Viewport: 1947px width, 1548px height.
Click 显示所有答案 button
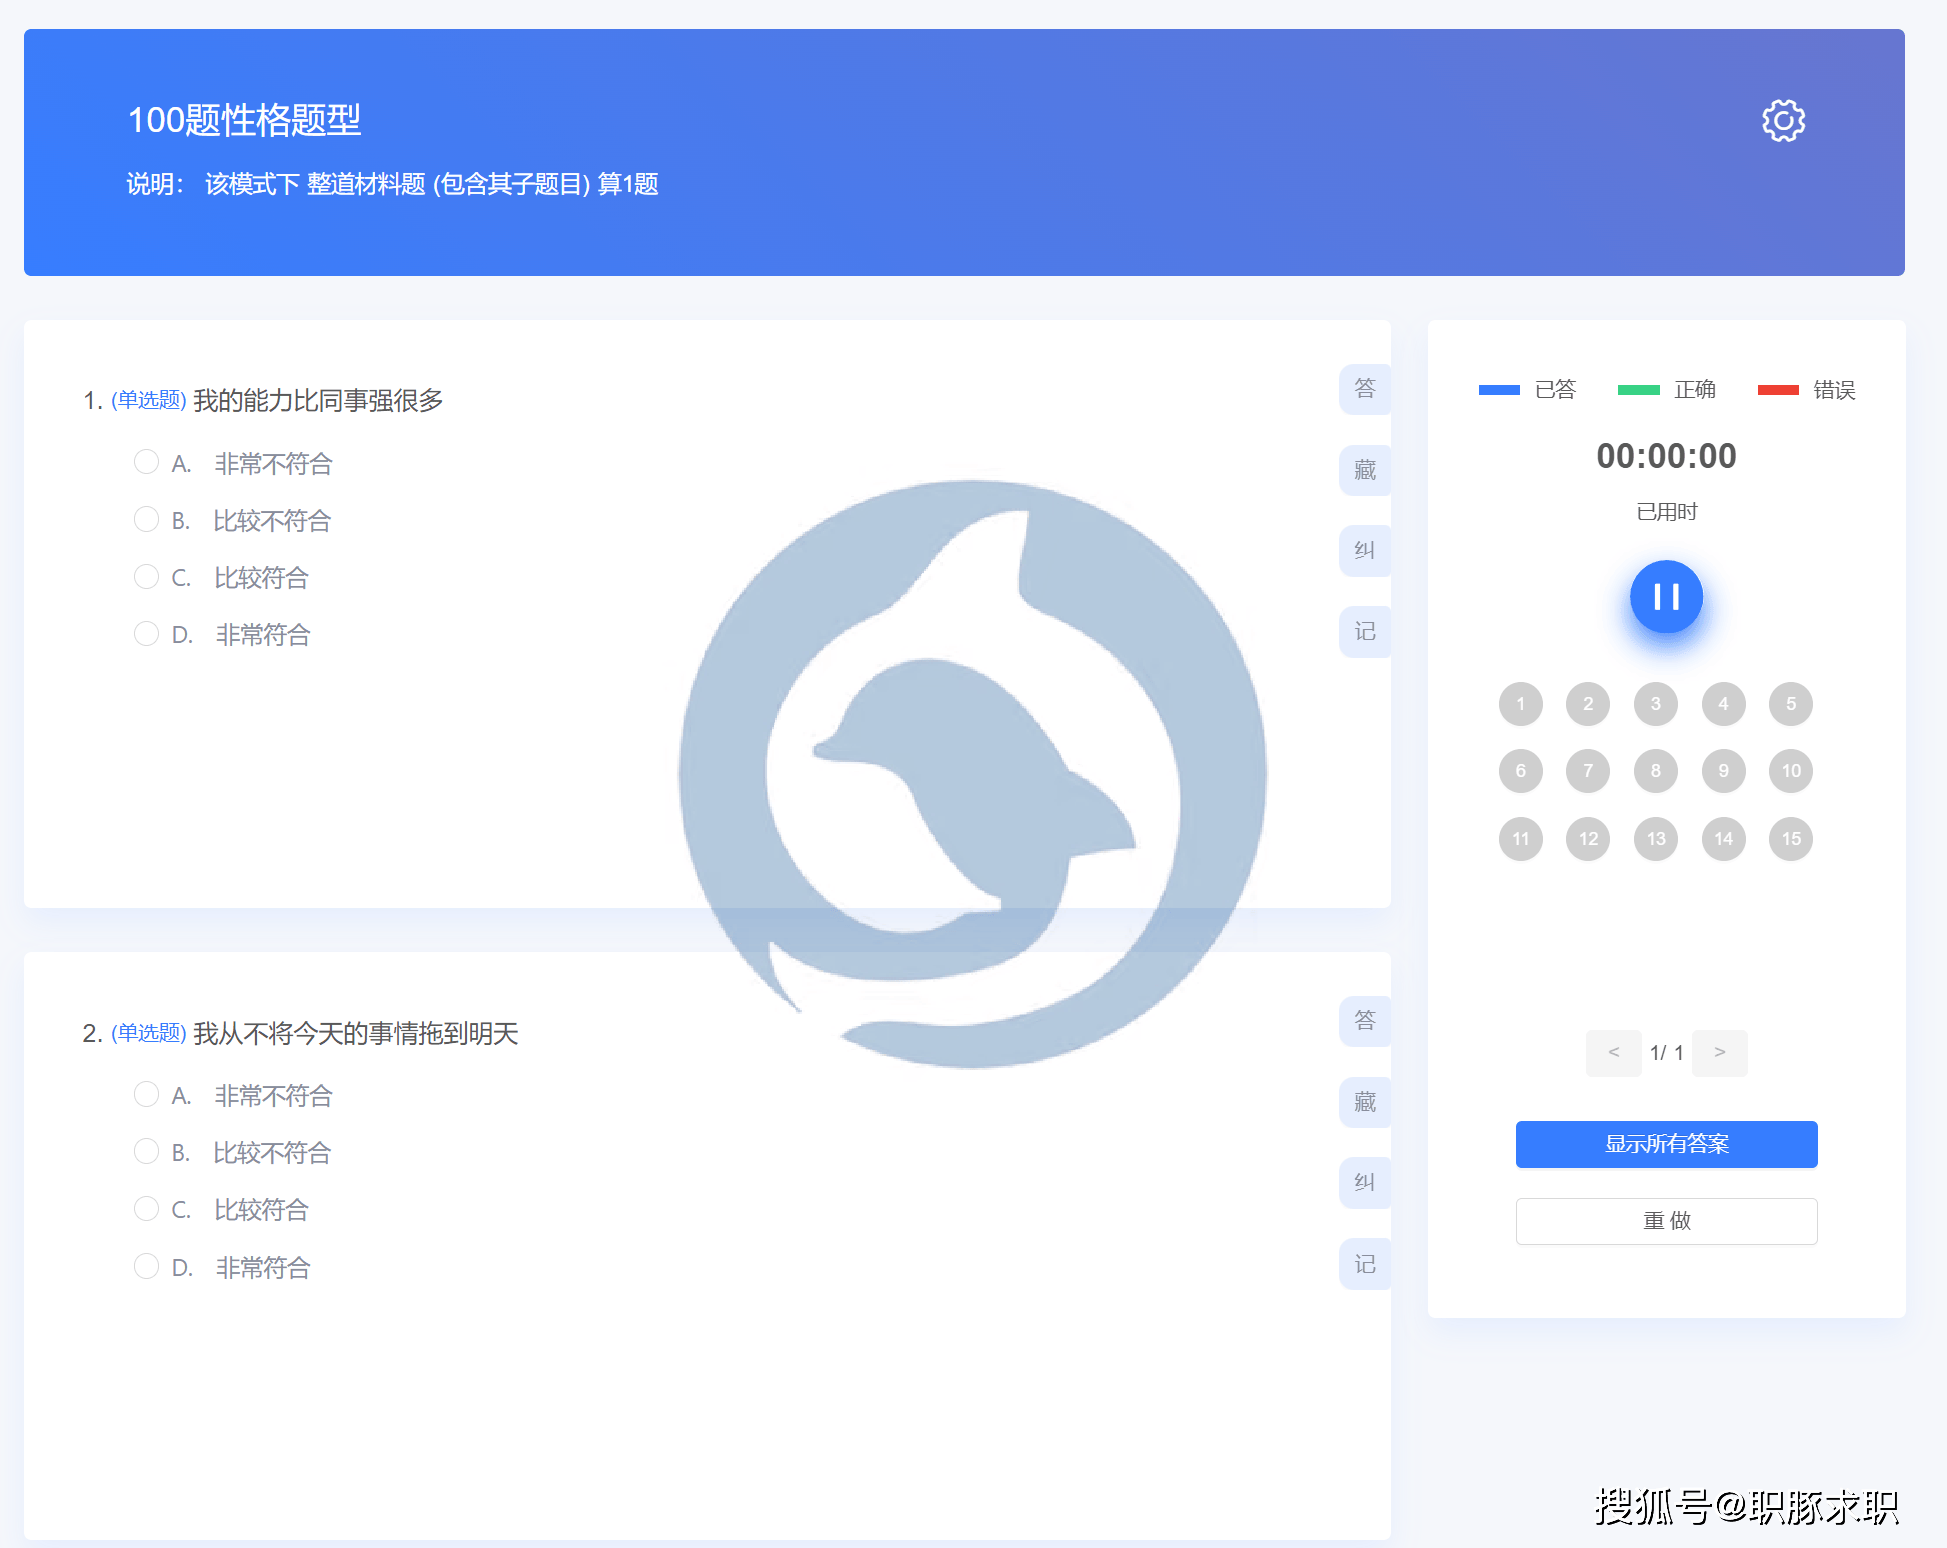tap(1666, 1144)
